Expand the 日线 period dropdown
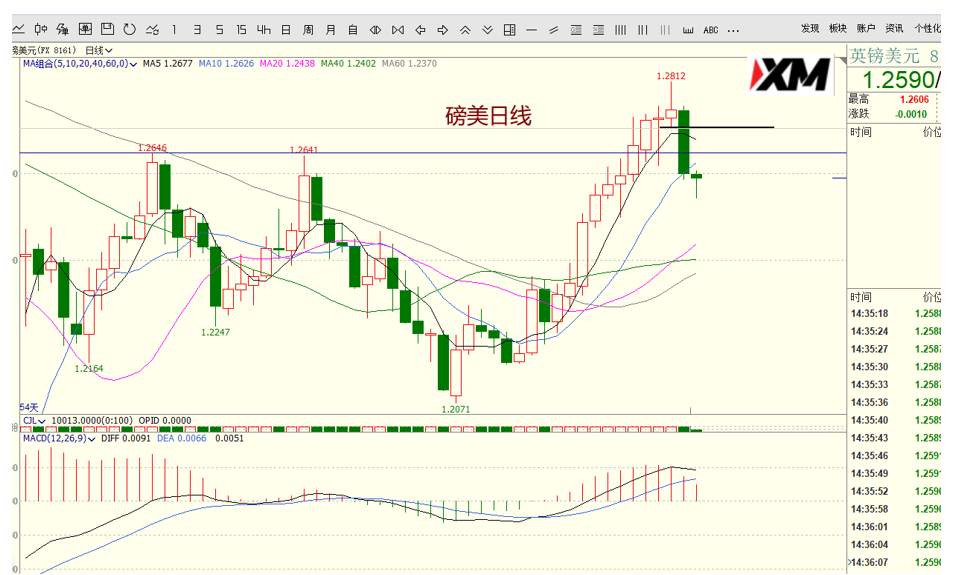 [x=99, y=50]
